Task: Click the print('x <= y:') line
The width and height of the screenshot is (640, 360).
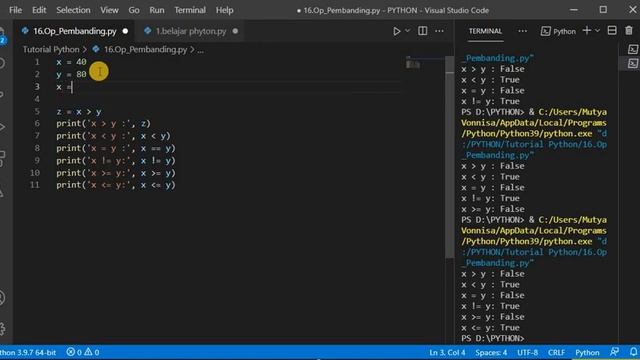Action: [x=116, y=185]
